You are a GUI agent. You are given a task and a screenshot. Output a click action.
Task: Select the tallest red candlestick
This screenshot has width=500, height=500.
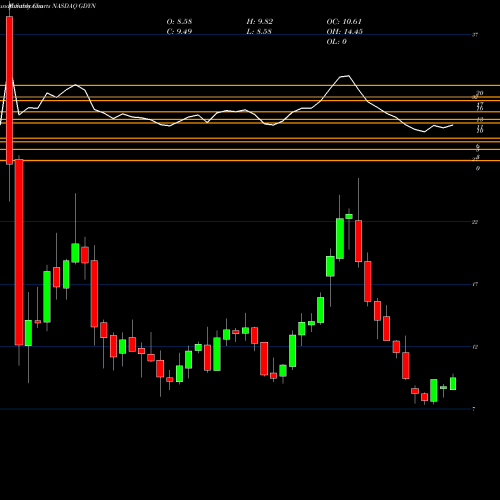tap(19, 252)
